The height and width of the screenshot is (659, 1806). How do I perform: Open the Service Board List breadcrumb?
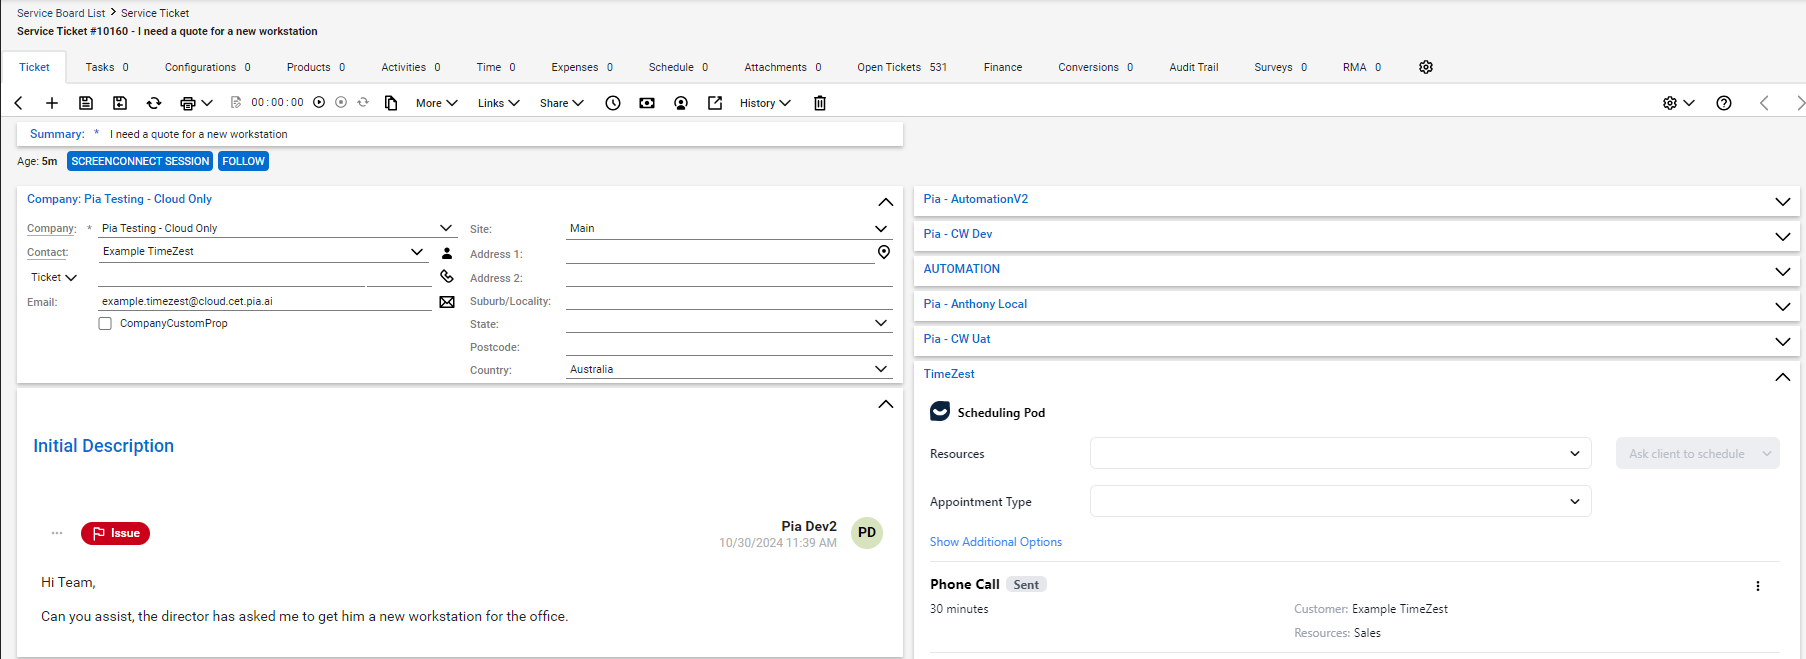point(61,13)
